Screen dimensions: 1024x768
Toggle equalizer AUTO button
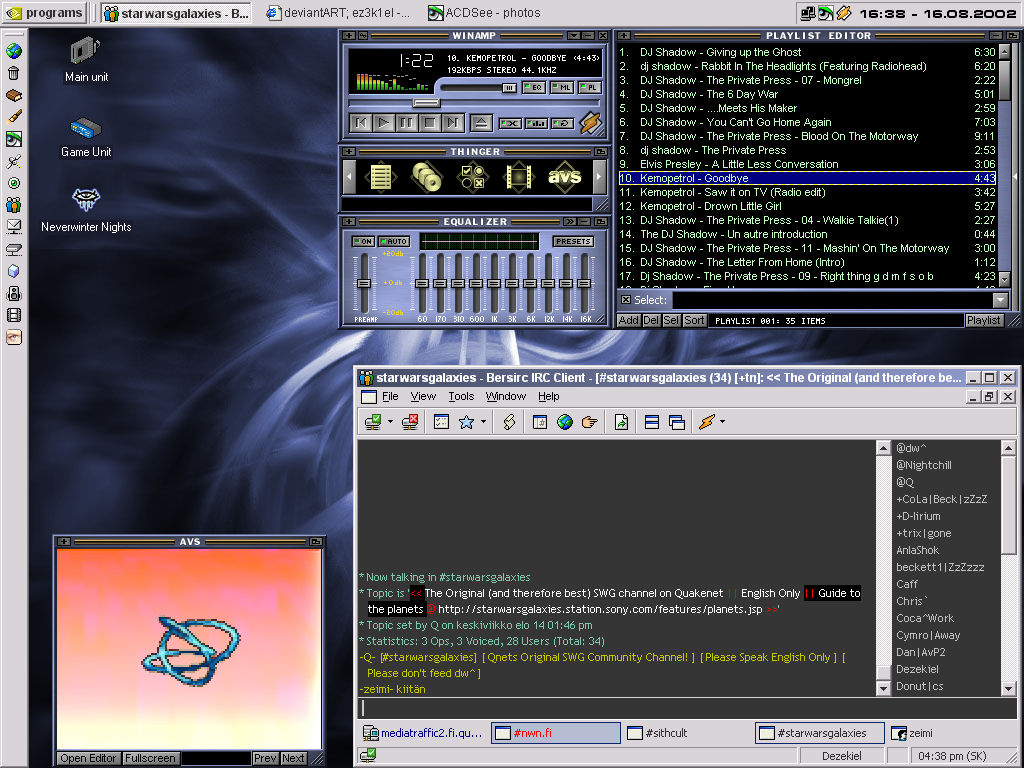coord(394,241)
